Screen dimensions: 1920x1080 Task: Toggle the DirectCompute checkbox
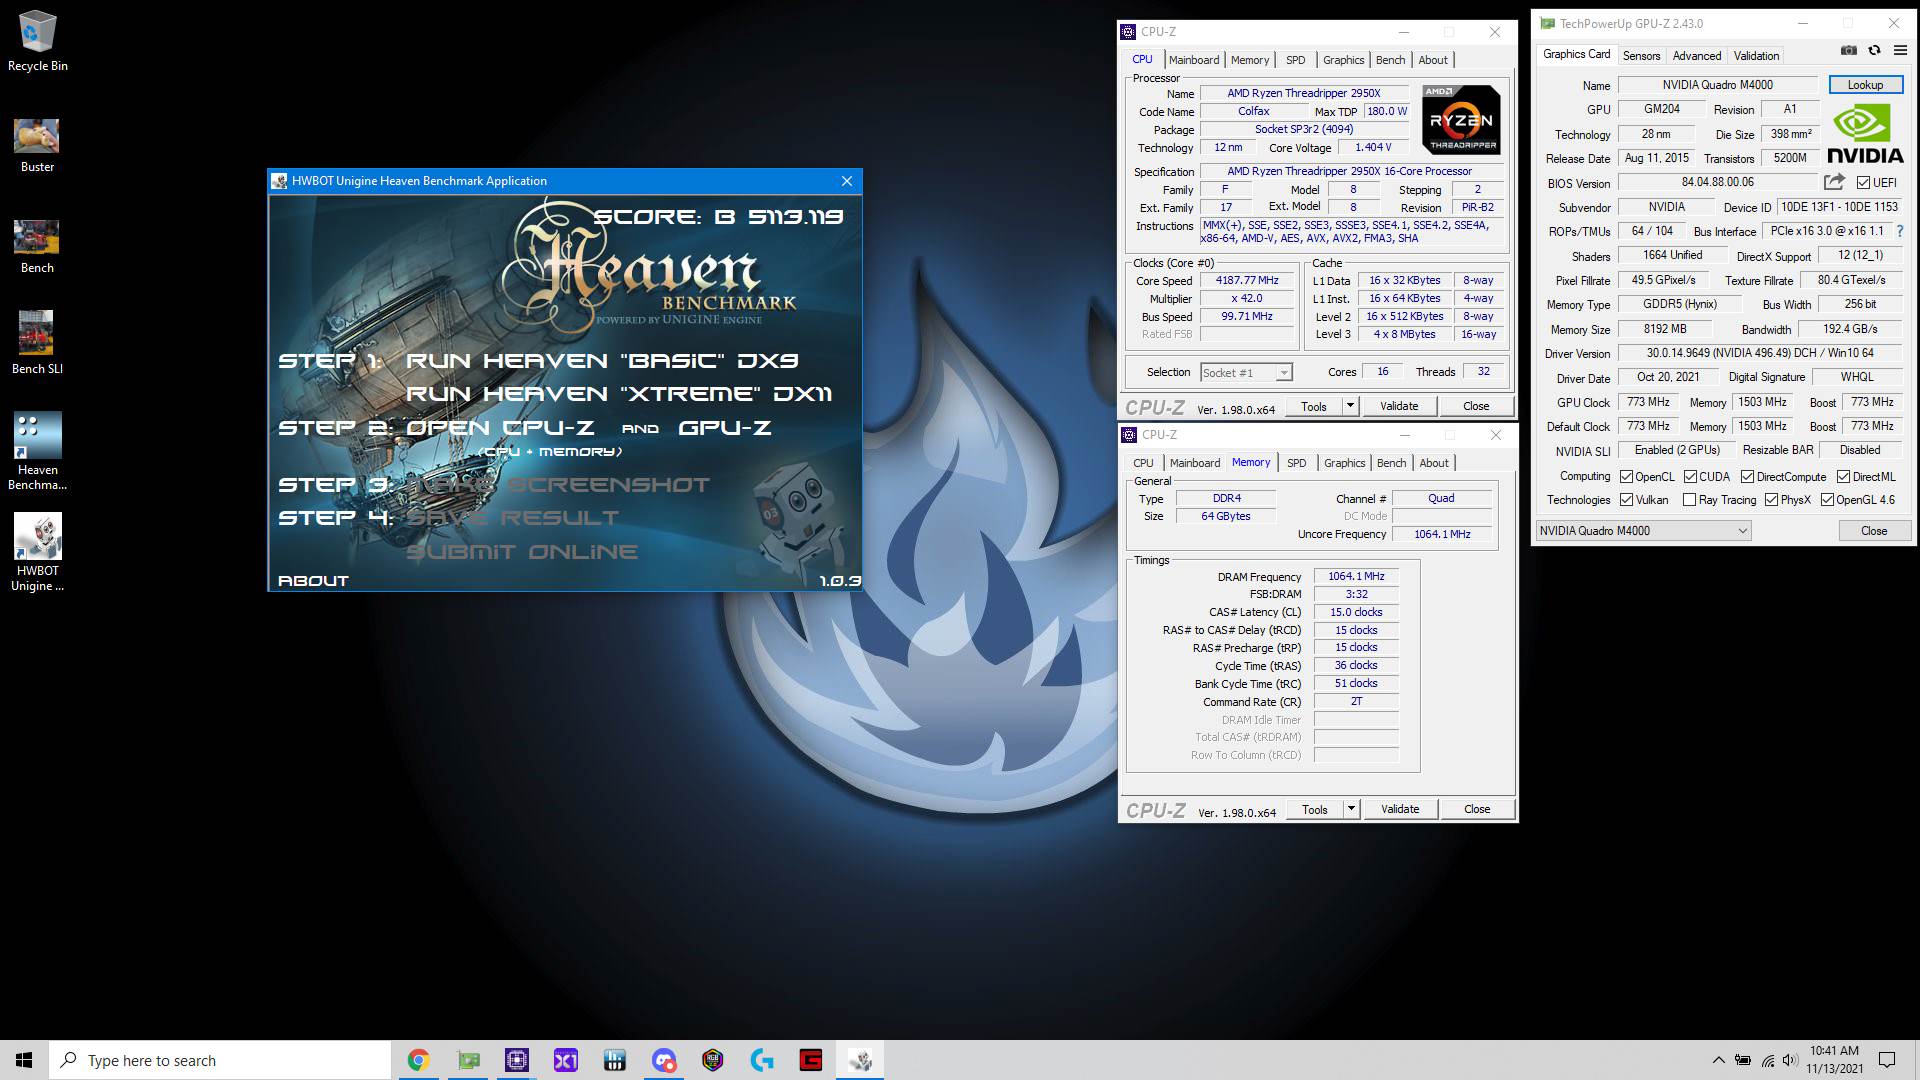tap(1748, 477)
